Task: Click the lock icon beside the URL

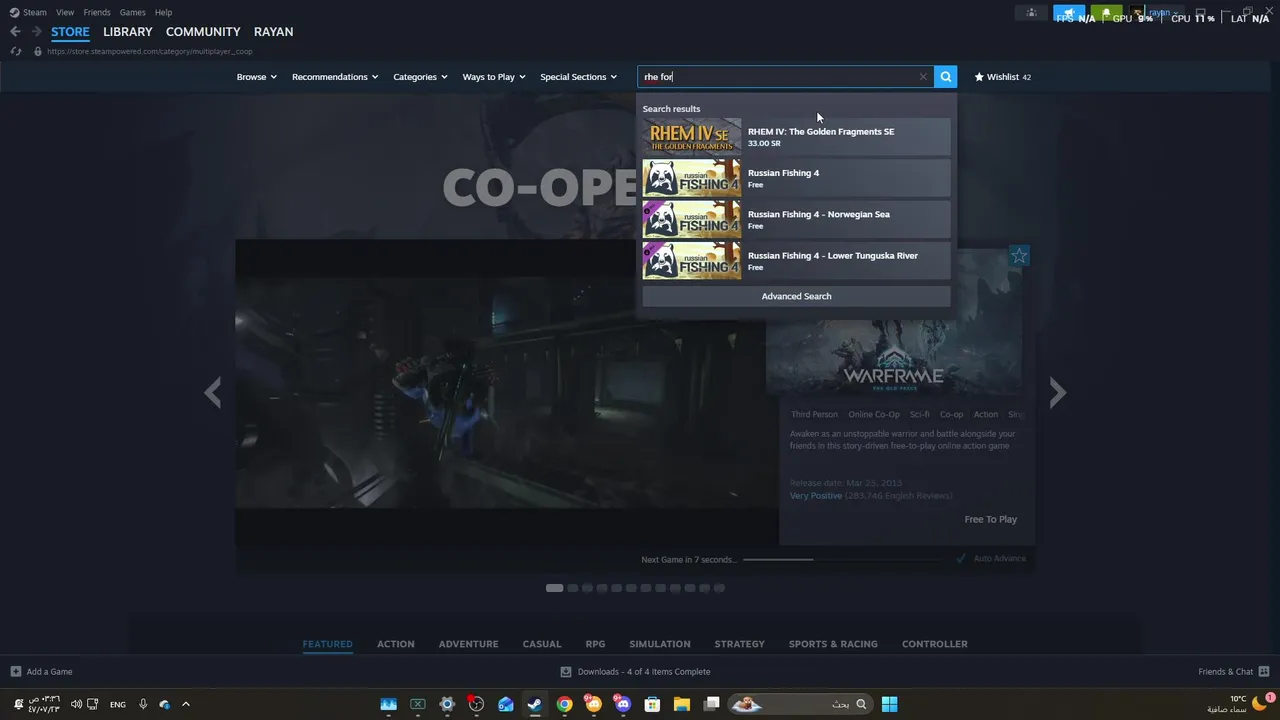Action: pyautogui.click(x=38, y=51)
